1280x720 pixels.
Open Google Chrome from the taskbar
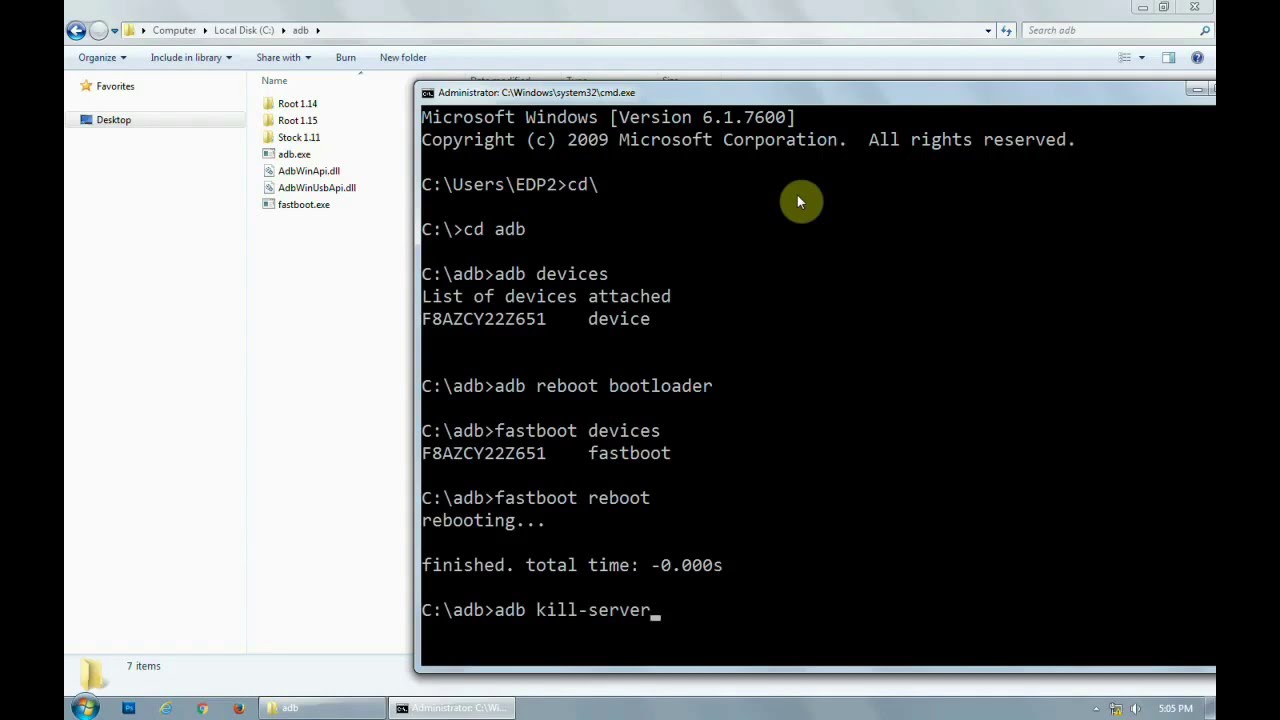pyautogui.click(x=202, y=708)
